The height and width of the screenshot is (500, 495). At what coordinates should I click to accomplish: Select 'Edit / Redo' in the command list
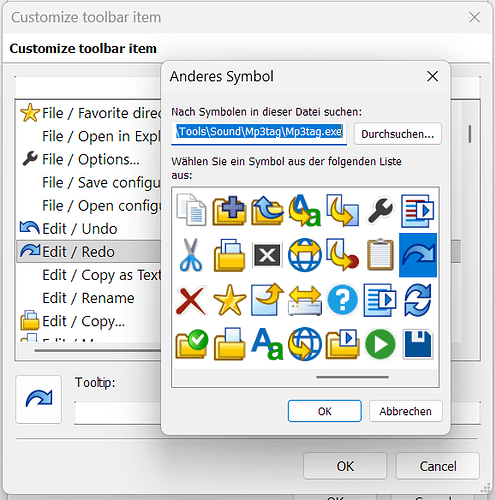[89, 252]
